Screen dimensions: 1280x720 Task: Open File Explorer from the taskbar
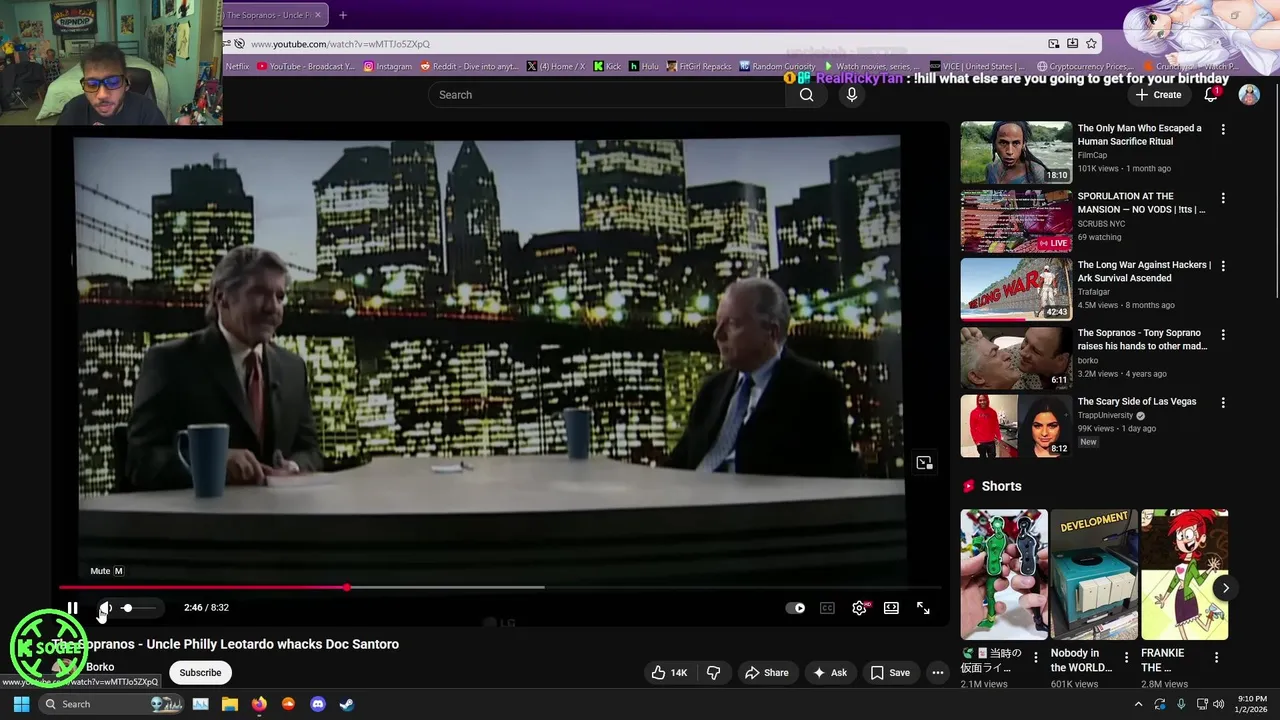[229, 704]
